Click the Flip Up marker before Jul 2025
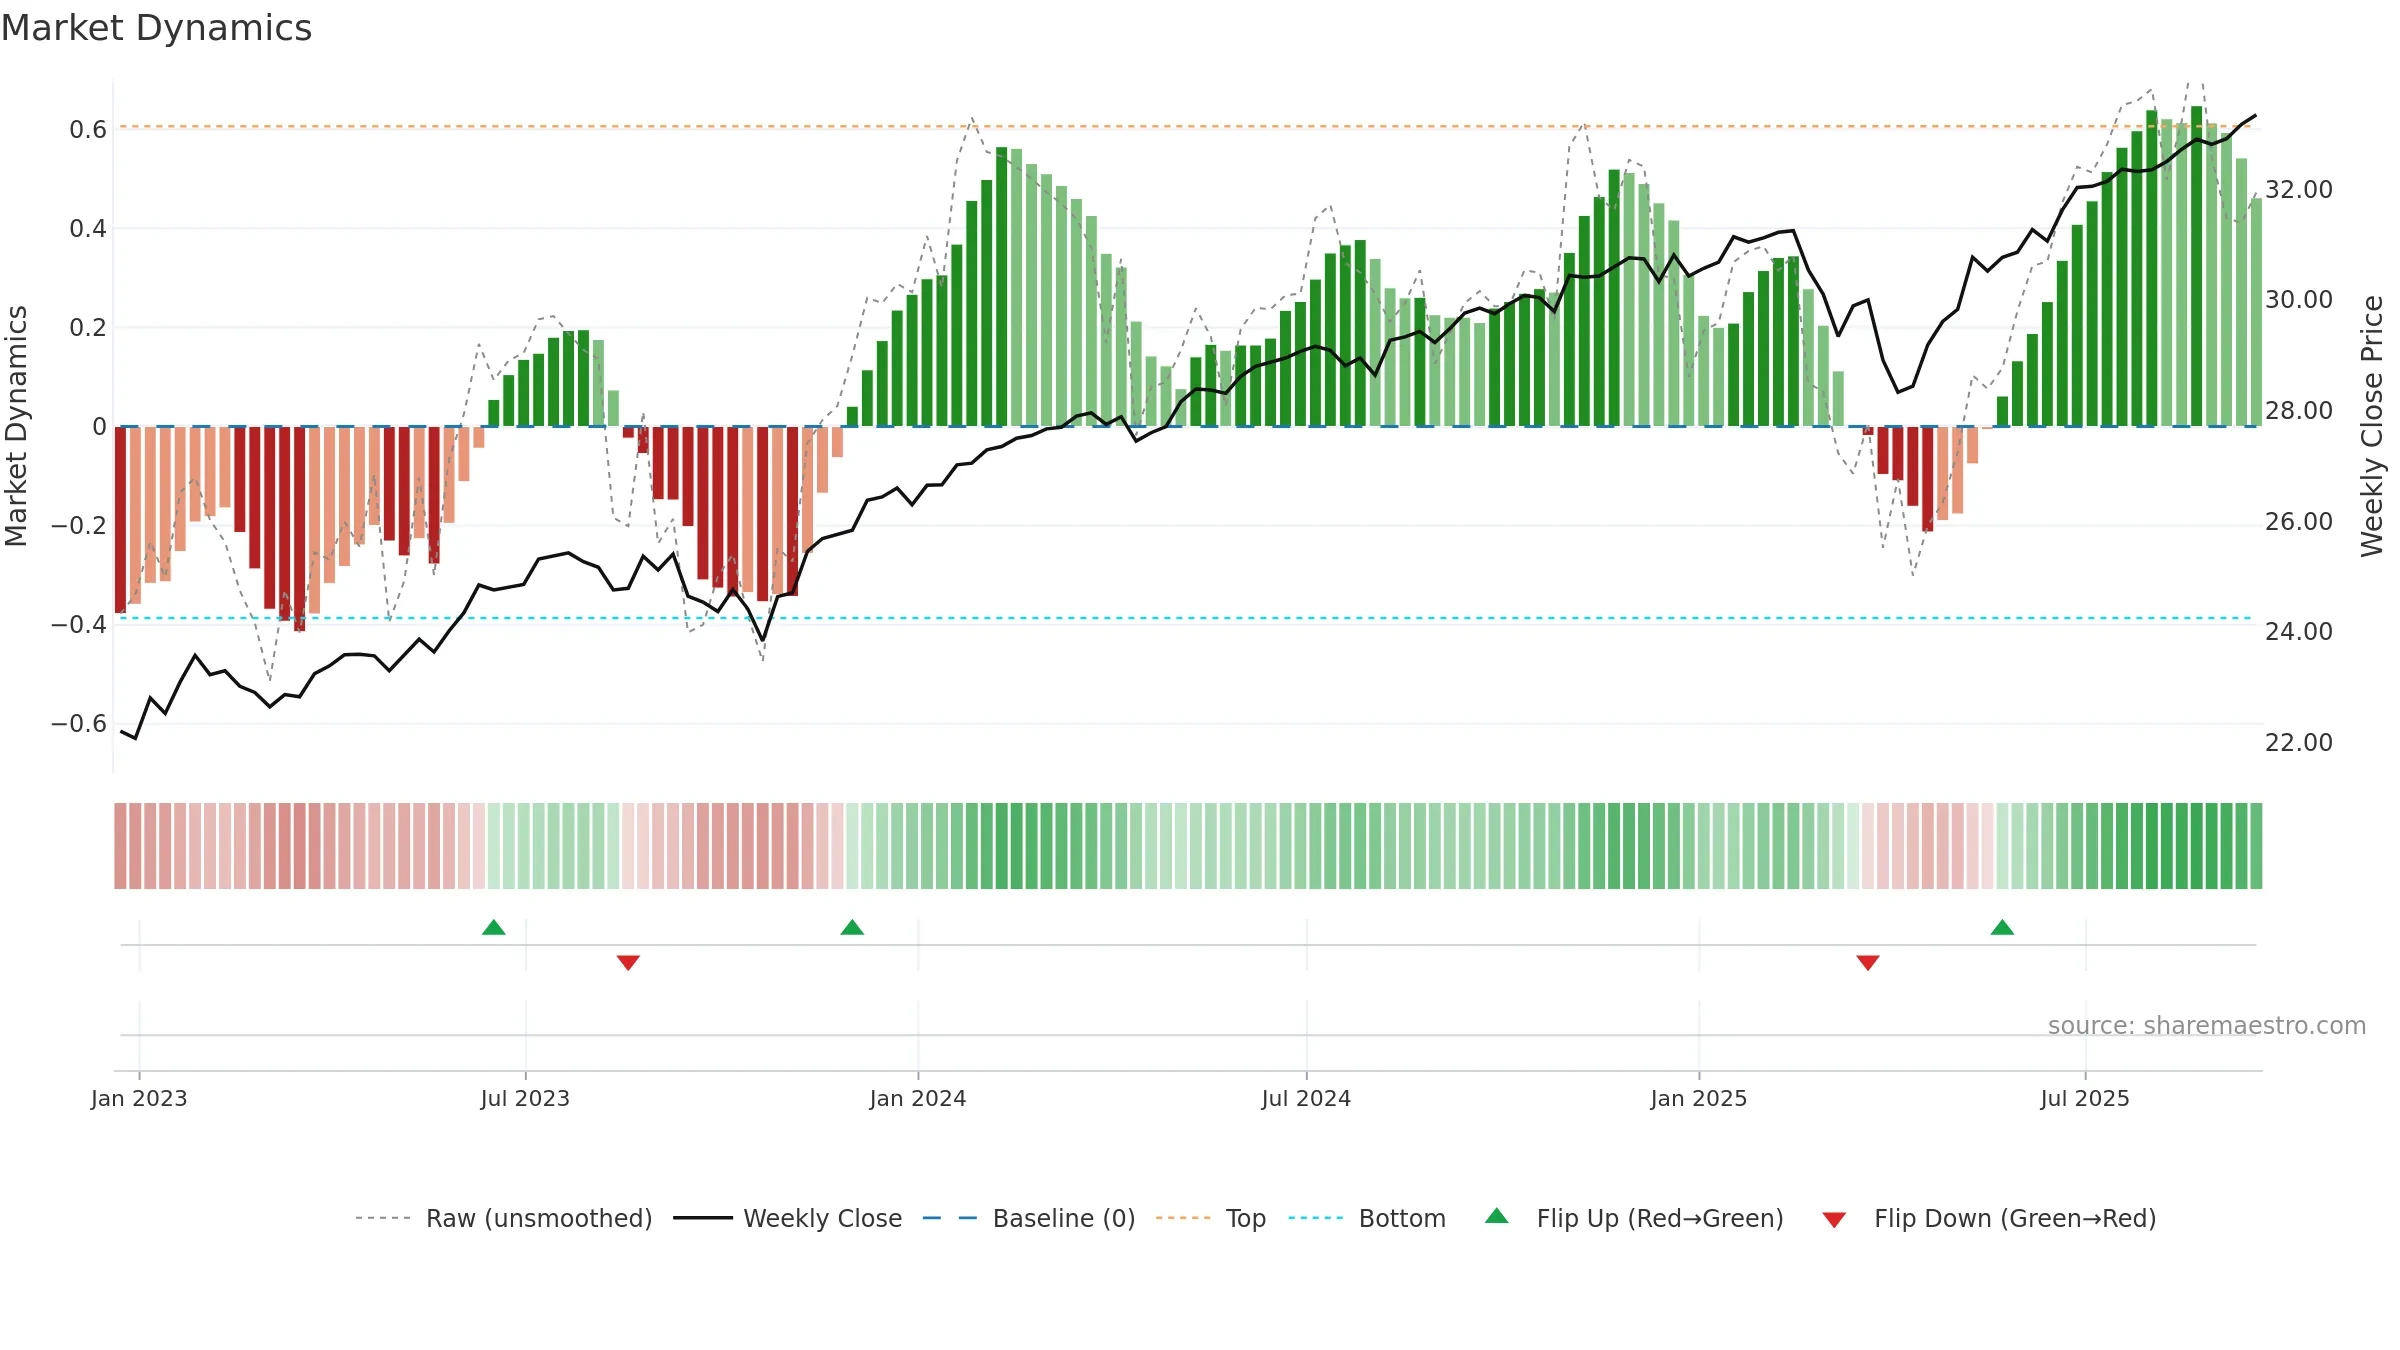The height and width of the screenshot is (1350, 2400). pos(2002,927)
